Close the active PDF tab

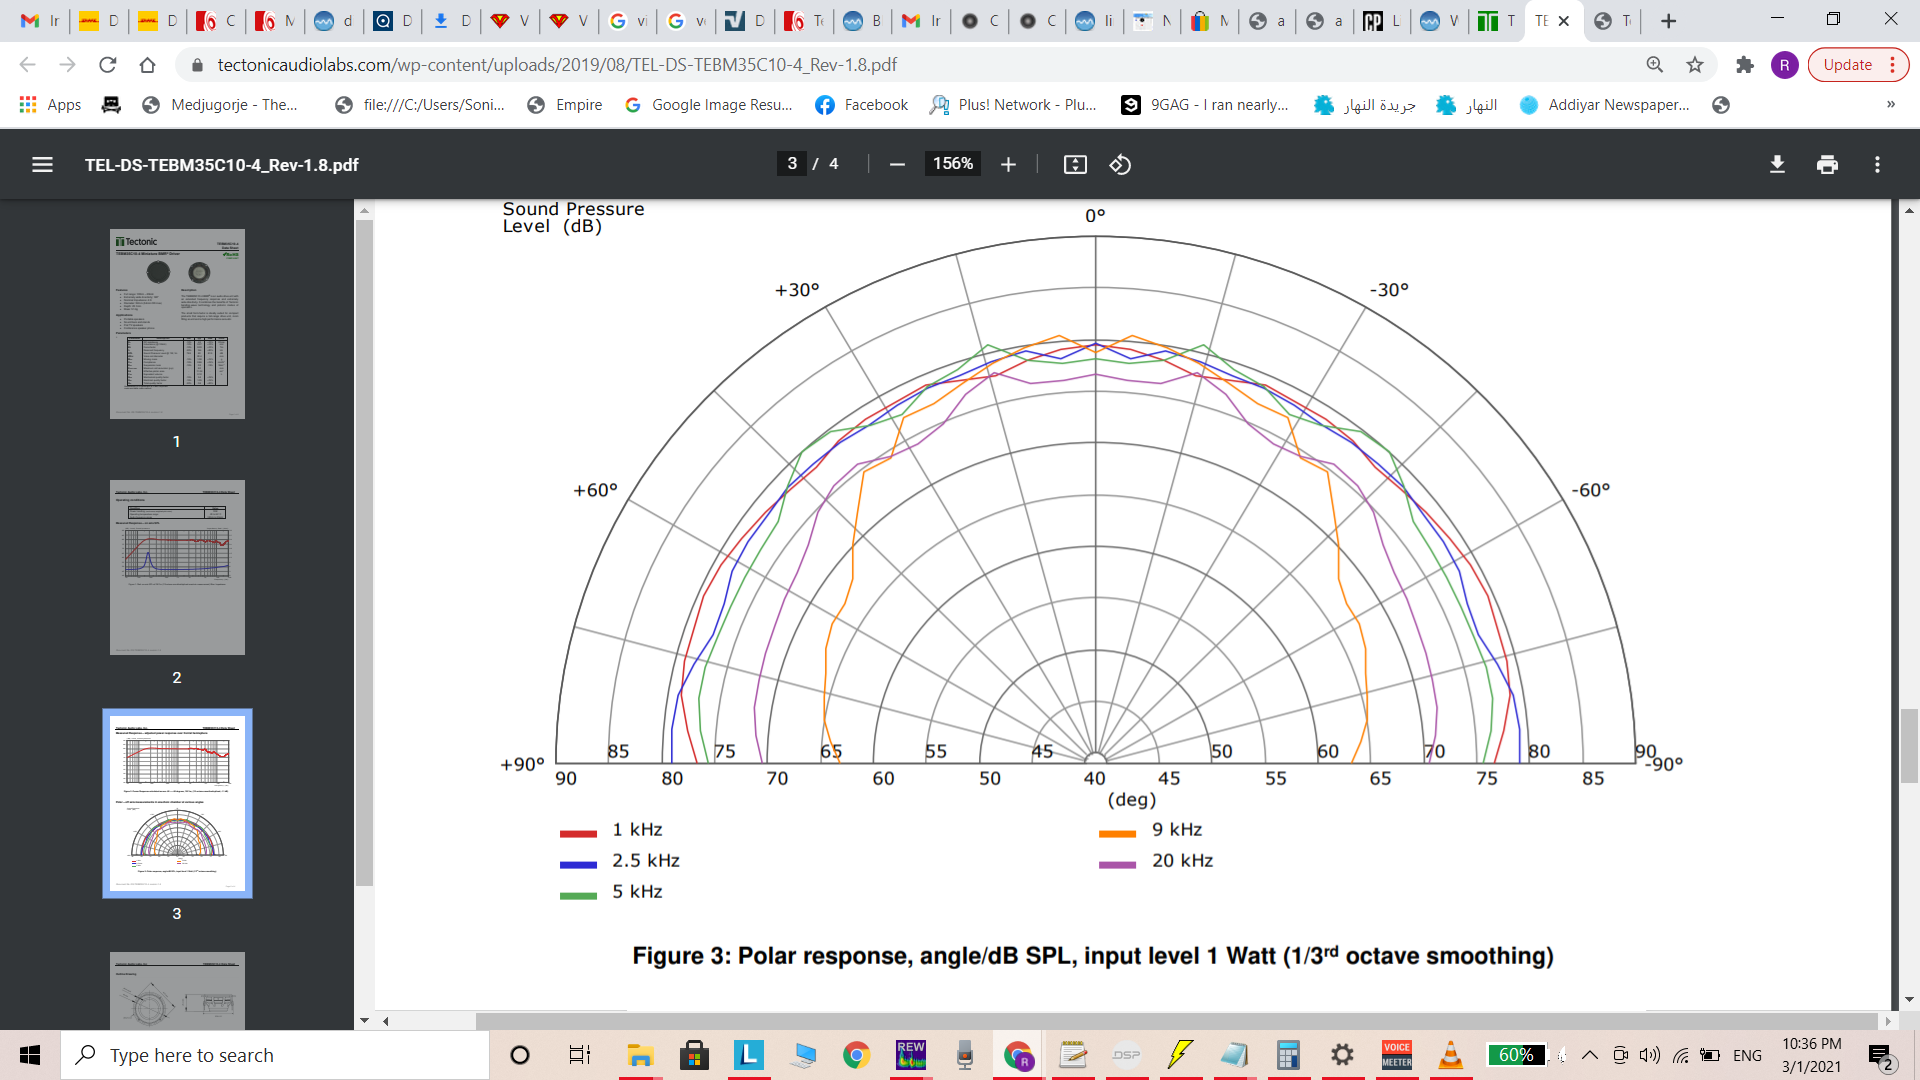coord(1564,21)
